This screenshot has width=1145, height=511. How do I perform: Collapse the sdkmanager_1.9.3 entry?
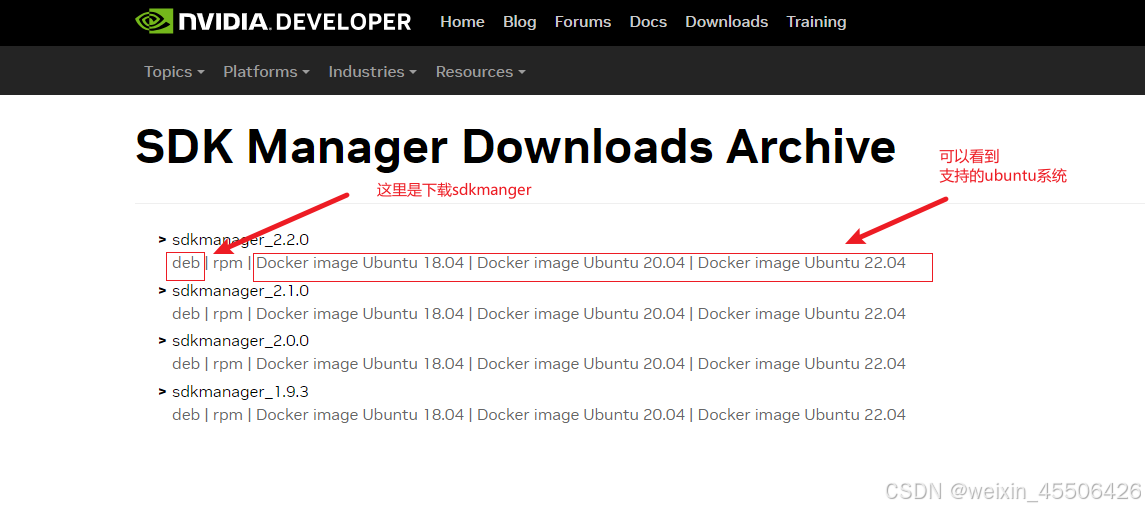[234, 392]
